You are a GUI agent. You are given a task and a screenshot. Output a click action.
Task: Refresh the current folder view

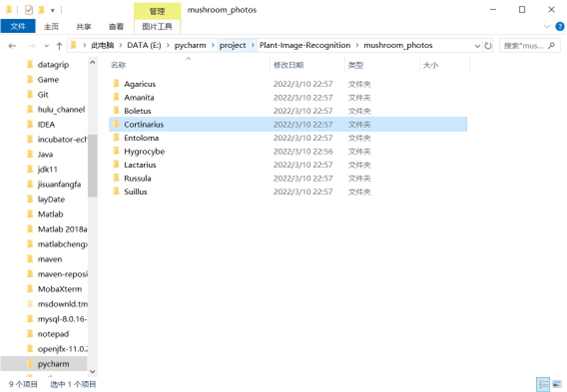(488, 46)
